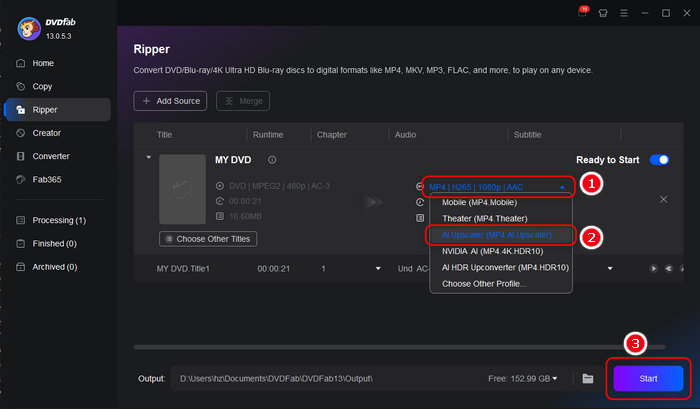This screenshot has width=700, height=409.
Task: Click Choose Other Titles button
Action: (x=208, y=239)
